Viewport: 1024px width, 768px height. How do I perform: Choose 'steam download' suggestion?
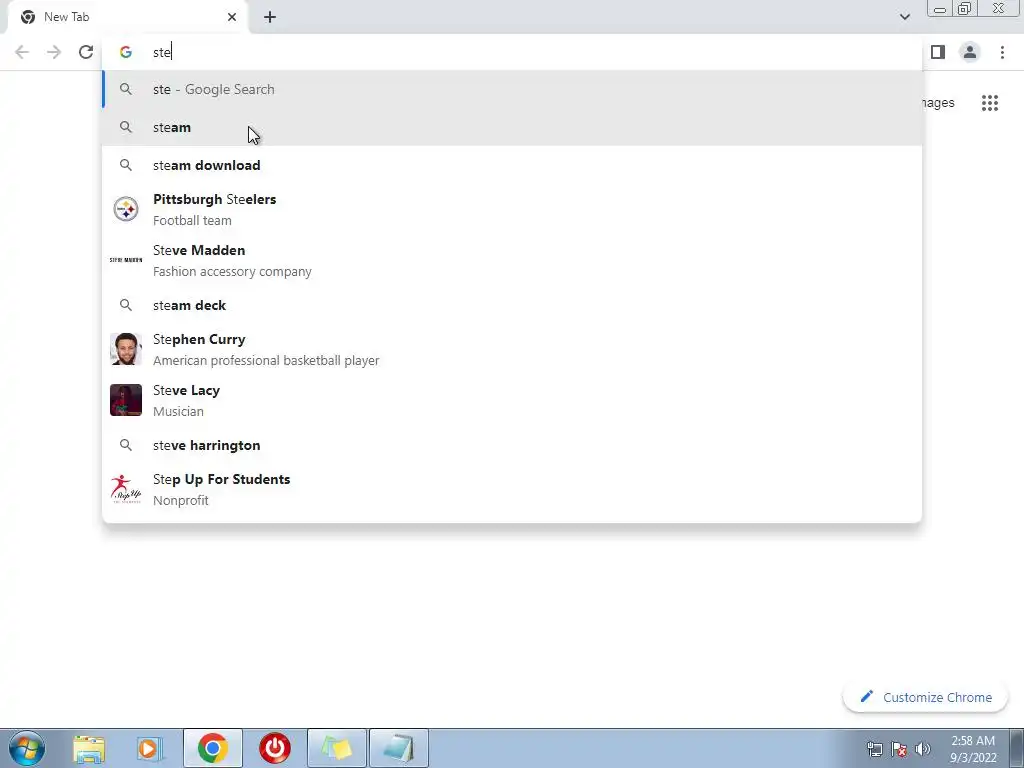point(512,165)
